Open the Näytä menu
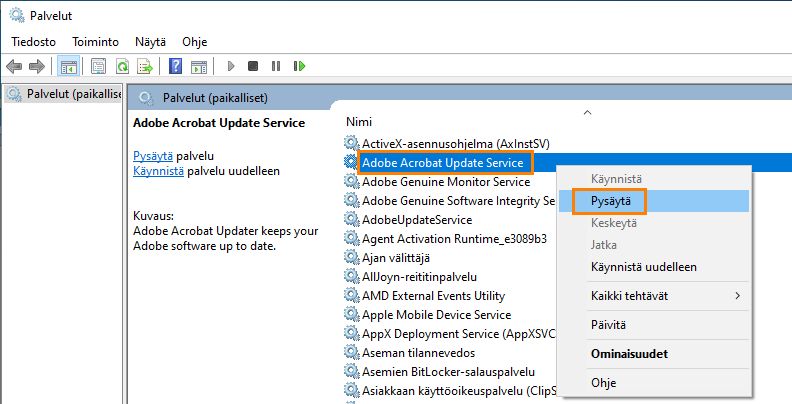Viewport: 792px width, 404px height. 151,42
